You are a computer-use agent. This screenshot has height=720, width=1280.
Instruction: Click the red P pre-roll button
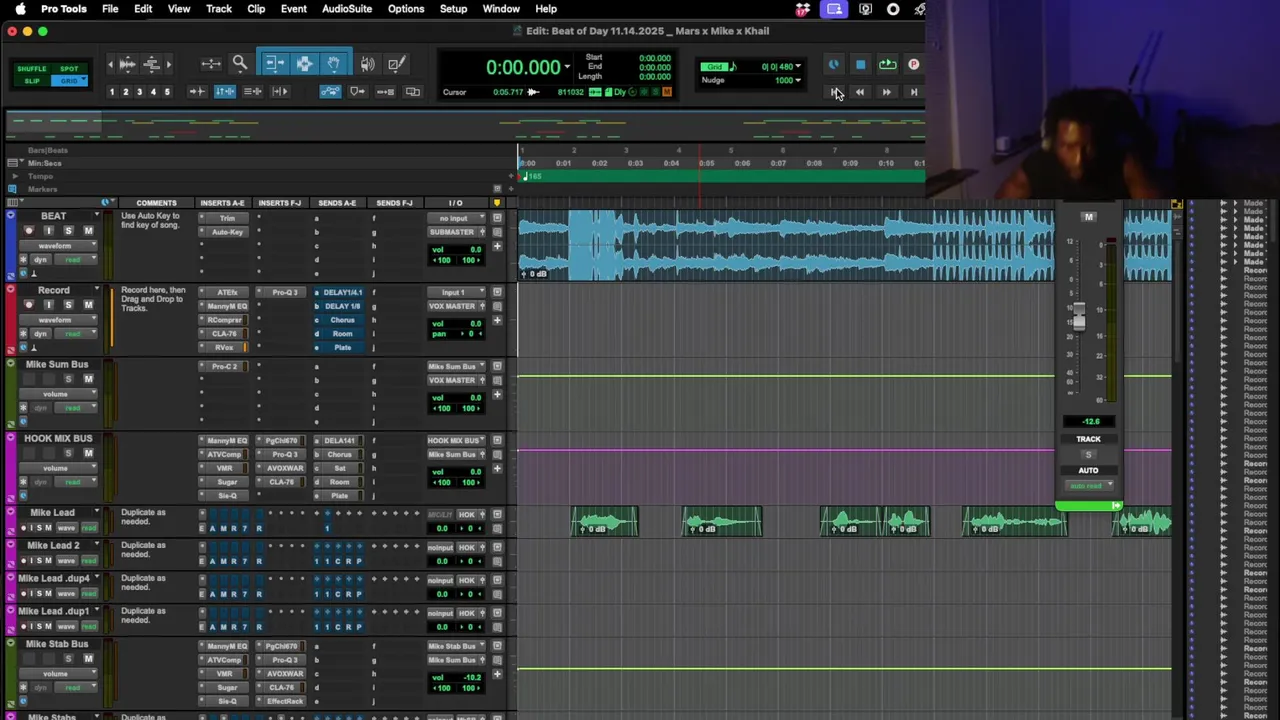pos(913,65)
